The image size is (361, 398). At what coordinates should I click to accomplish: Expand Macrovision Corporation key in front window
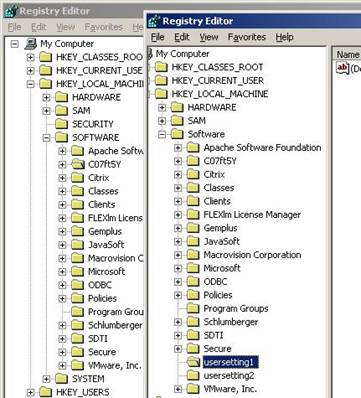(178, 255)
